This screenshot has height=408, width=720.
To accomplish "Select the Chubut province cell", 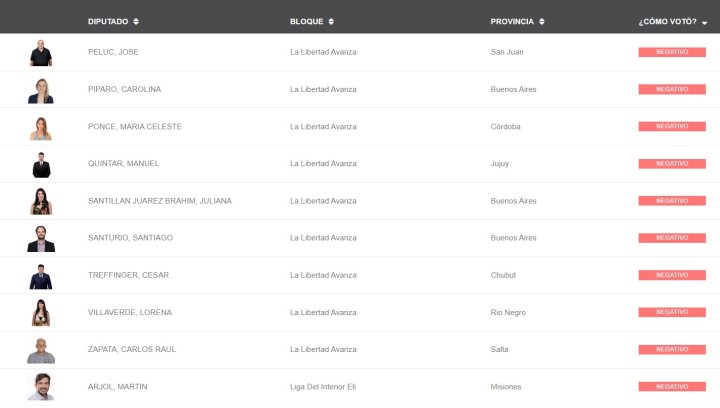I will pyautogui.click(x=503, y=275).
